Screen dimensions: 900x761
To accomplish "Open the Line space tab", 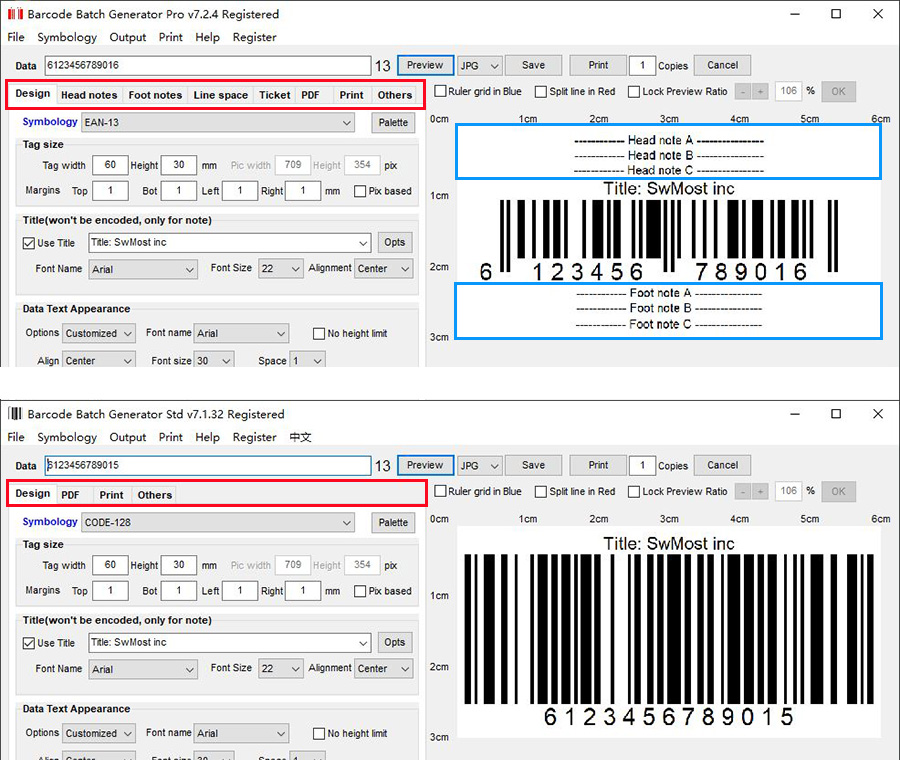I will tap(220, 95).
